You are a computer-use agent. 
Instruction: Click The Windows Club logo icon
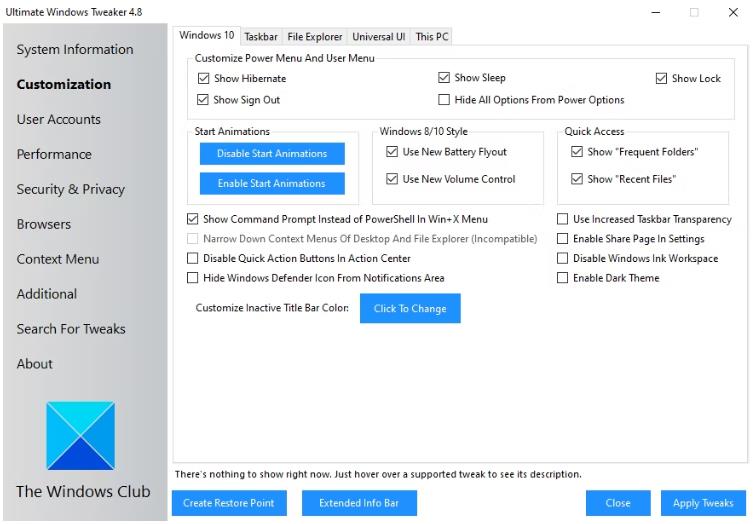coord(80,436)
